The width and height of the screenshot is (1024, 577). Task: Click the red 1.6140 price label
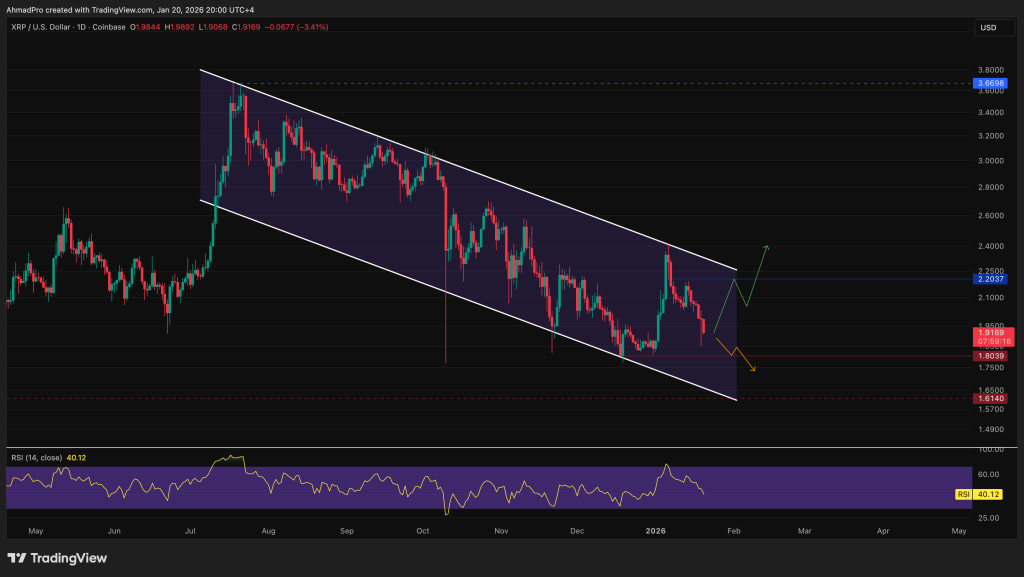point(996,398)
